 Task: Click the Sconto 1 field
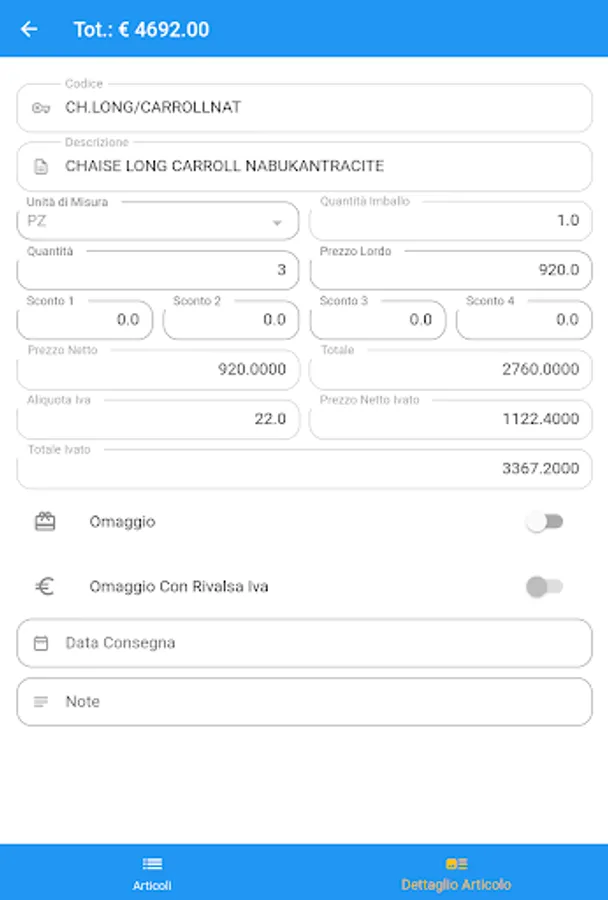coord(85,320)
